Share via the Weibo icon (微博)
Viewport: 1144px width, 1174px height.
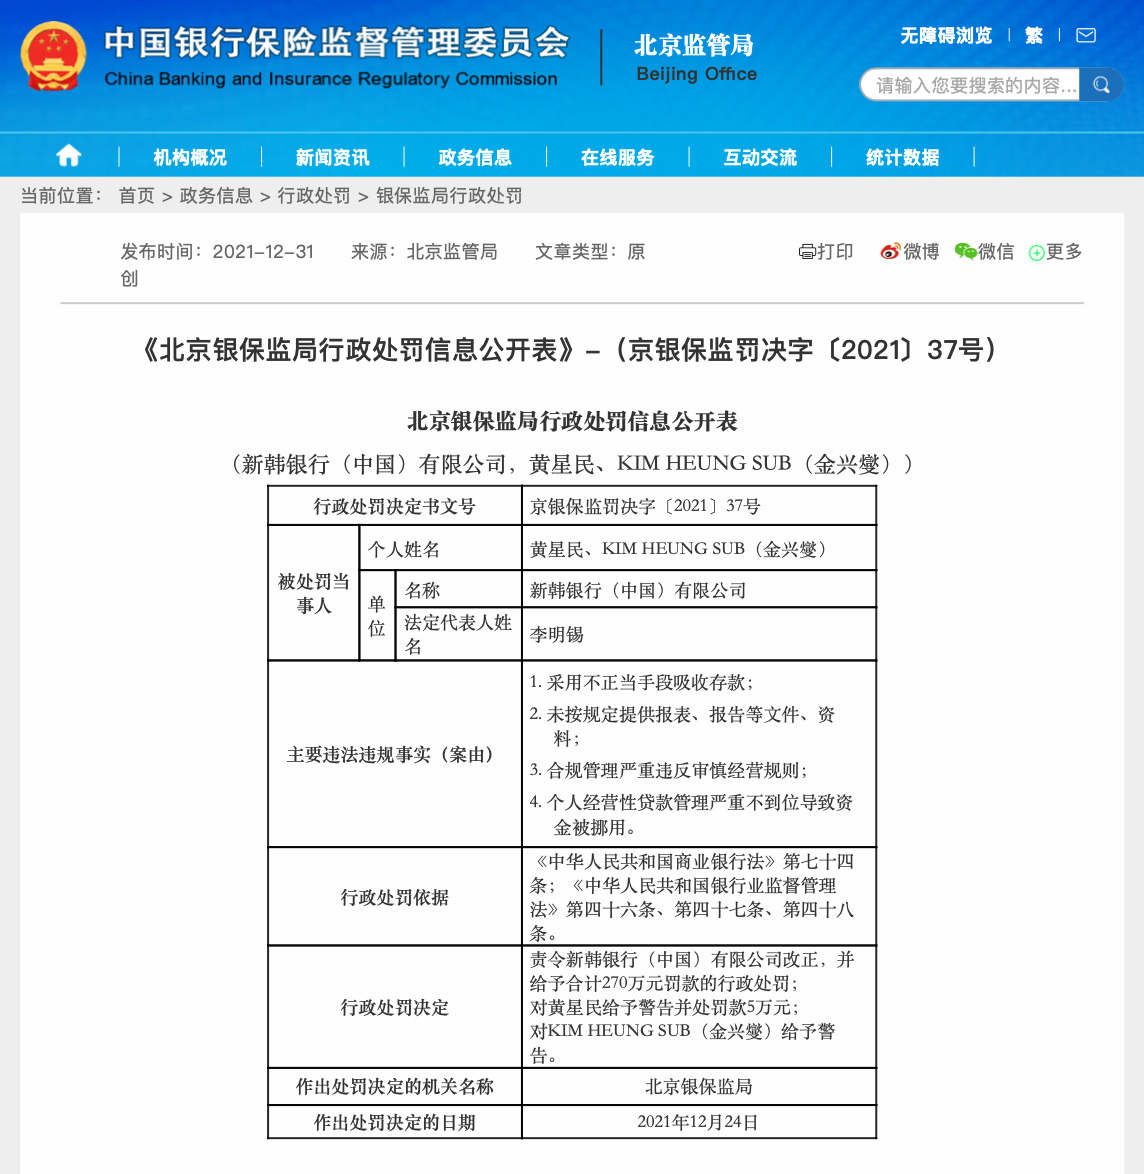(909, 252)
